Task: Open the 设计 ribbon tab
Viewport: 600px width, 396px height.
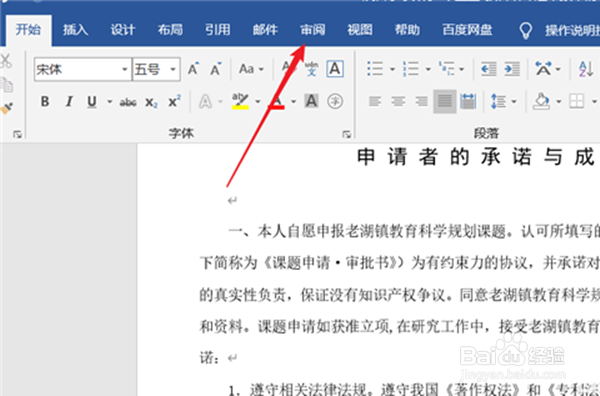Action: click(x=123, y=30)
